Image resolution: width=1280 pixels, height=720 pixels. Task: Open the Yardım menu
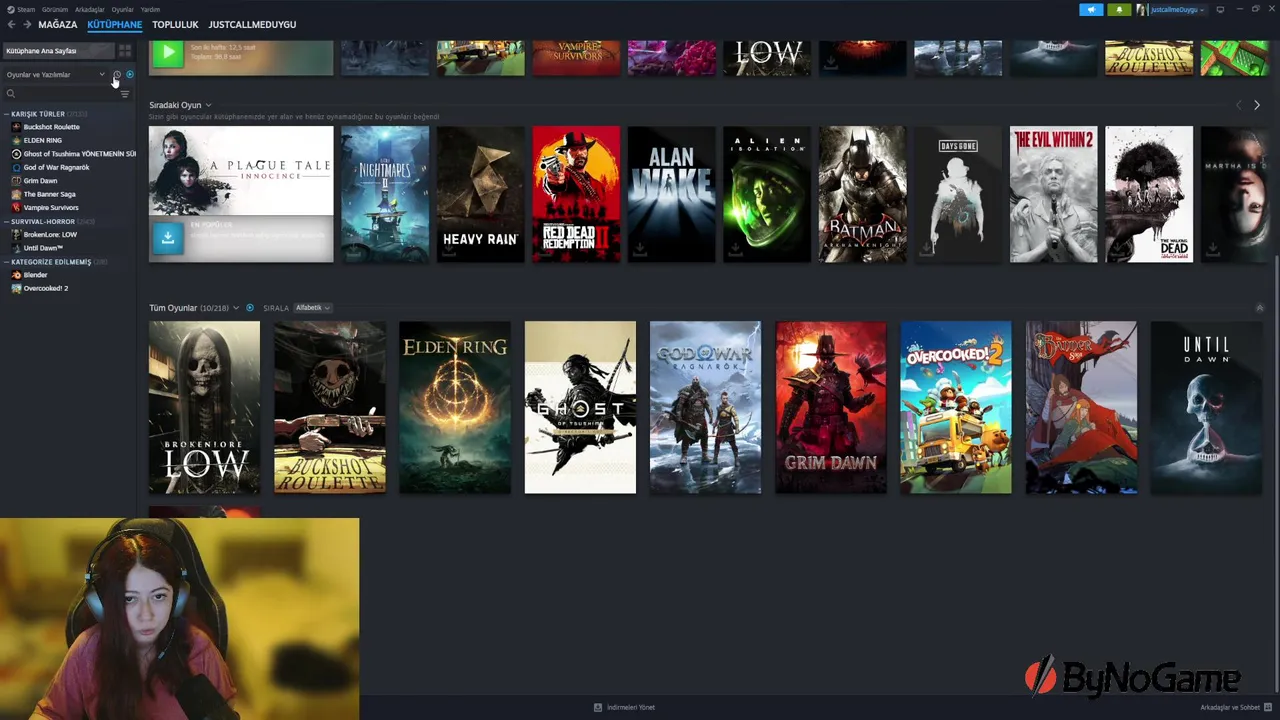click(x=150, y=9)
